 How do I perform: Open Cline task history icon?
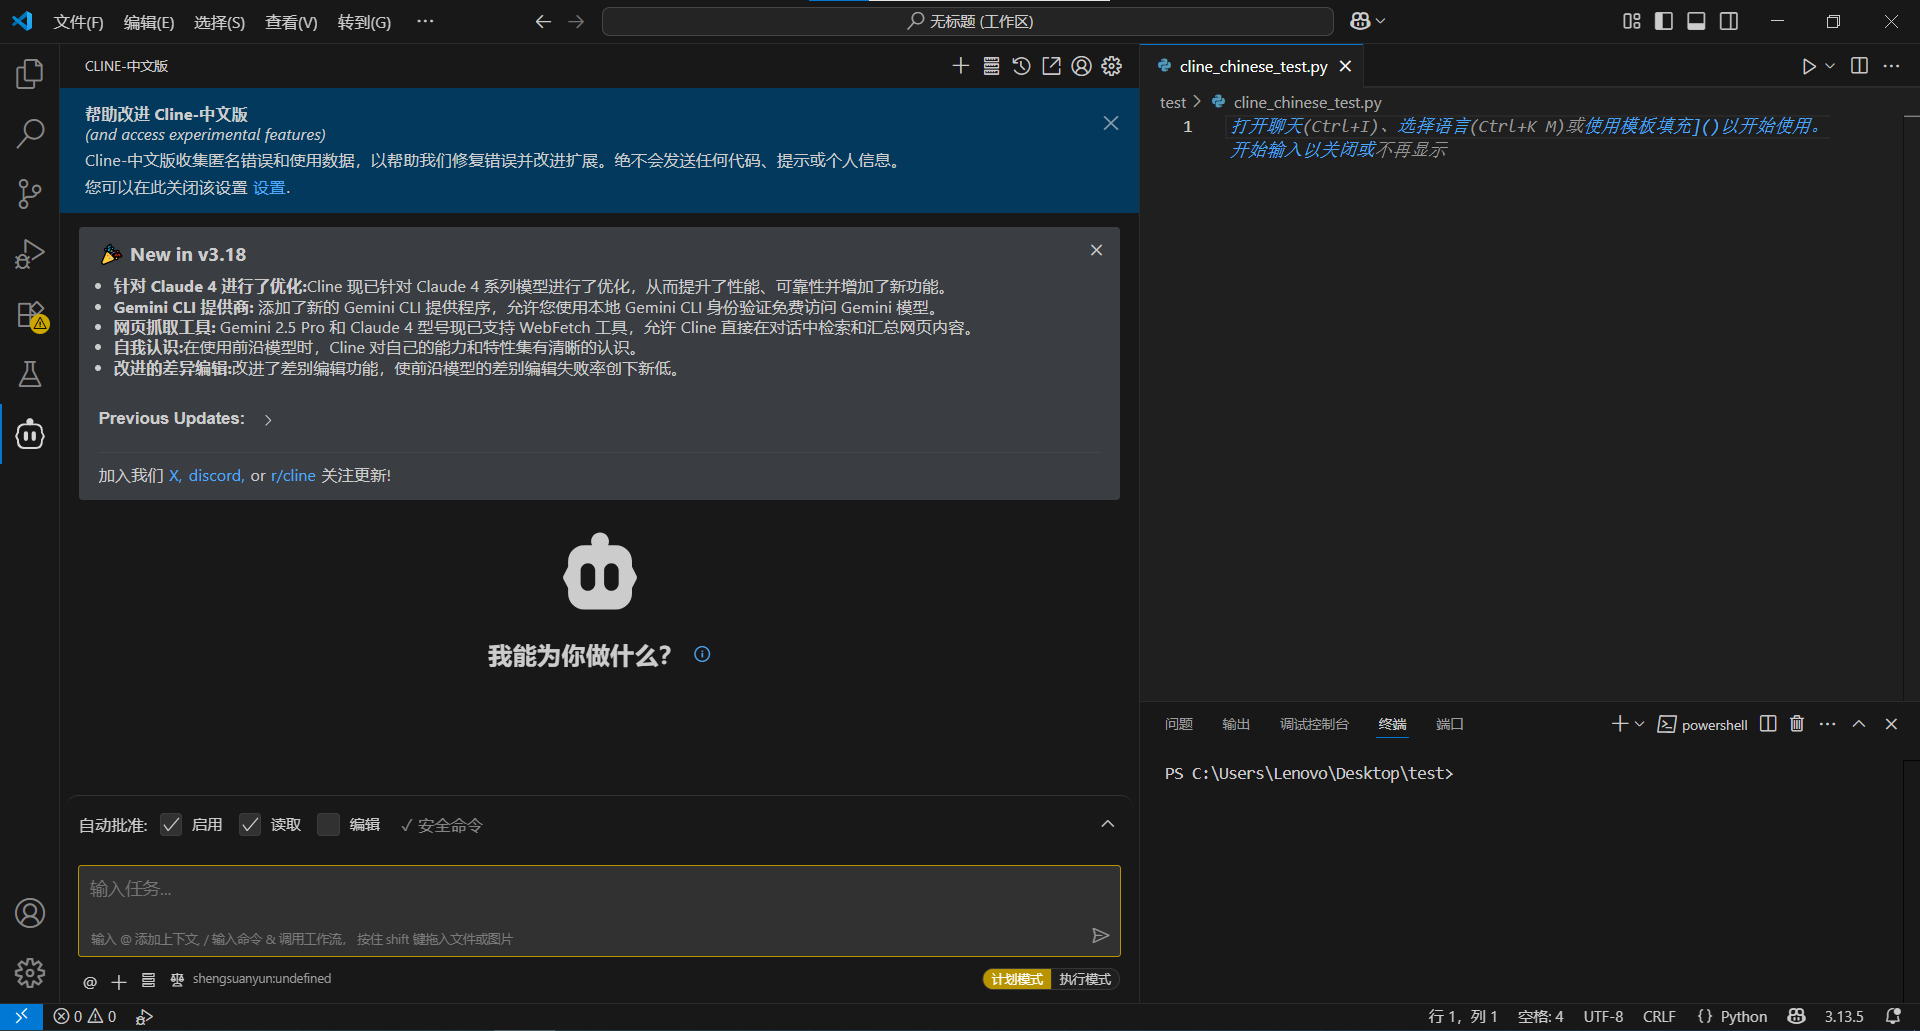1021,66
